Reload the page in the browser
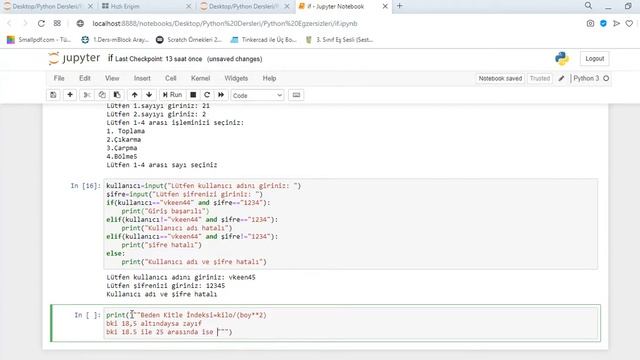 point(41,24)
